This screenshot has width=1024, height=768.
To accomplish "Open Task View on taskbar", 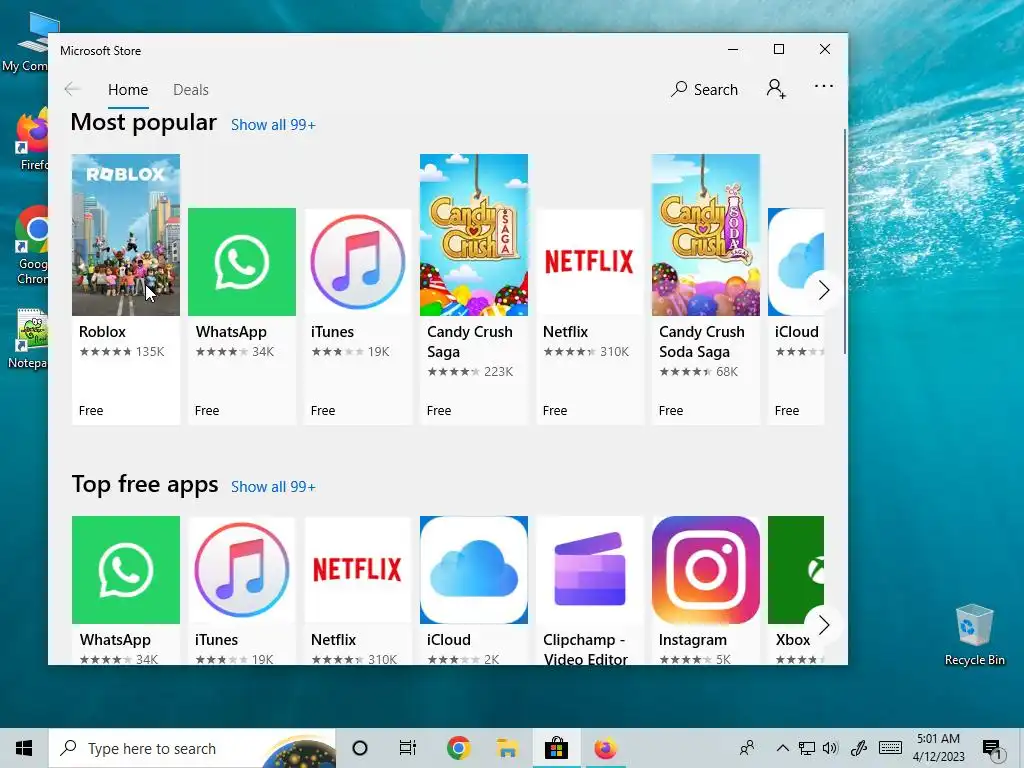I will pyautogui.click(x=408, y=748).
